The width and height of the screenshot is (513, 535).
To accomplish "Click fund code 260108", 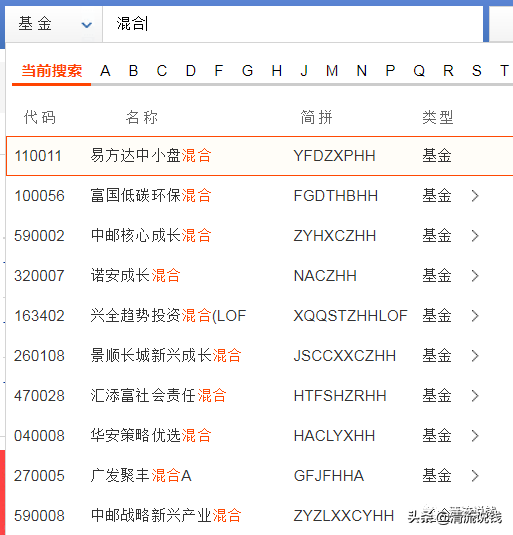I will pos(39,356).
